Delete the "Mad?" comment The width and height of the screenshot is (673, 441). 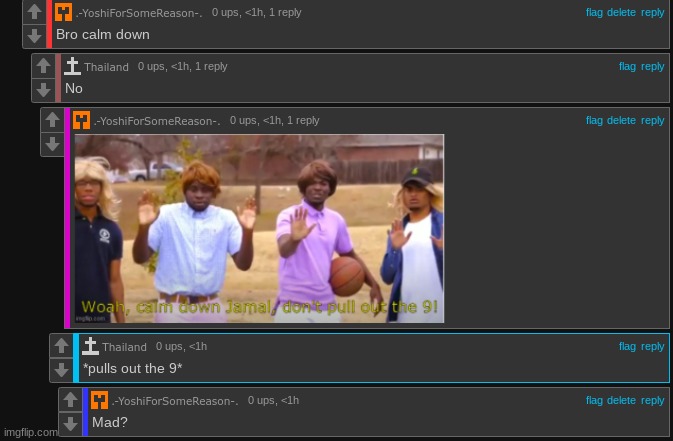click(621, 401)
